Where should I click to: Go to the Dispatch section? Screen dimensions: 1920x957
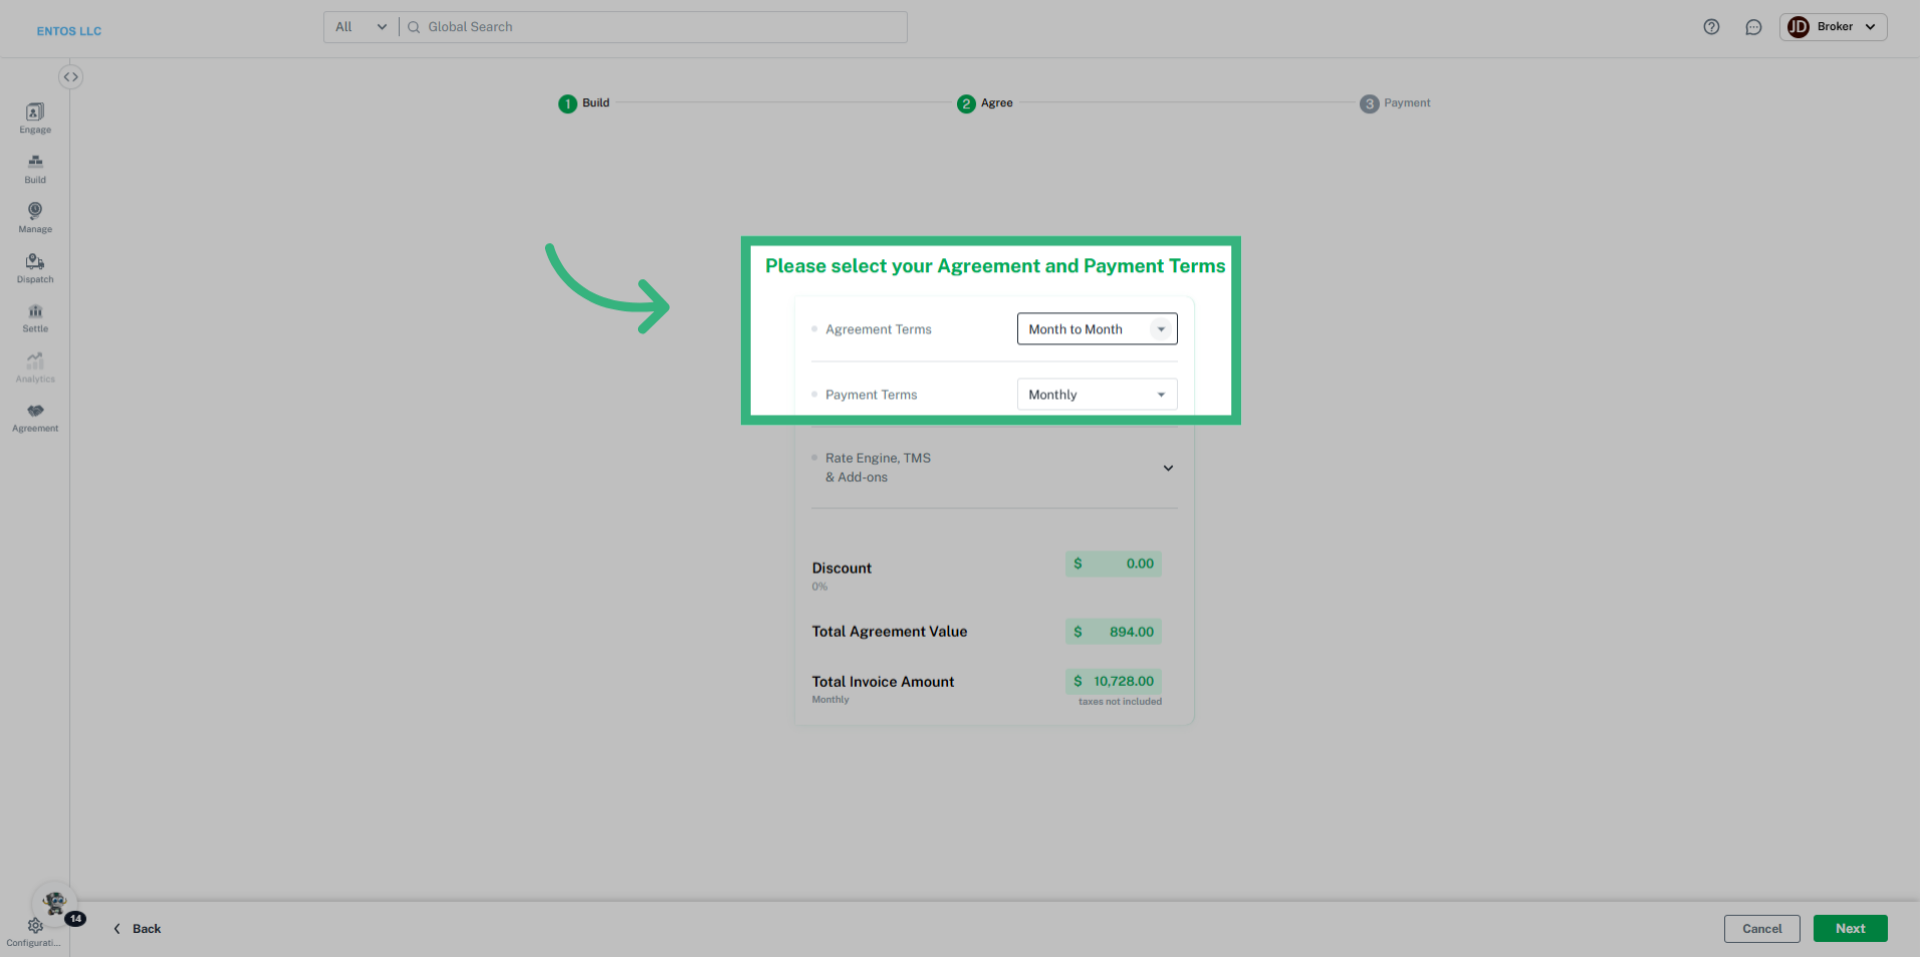[x=35, y=267]
